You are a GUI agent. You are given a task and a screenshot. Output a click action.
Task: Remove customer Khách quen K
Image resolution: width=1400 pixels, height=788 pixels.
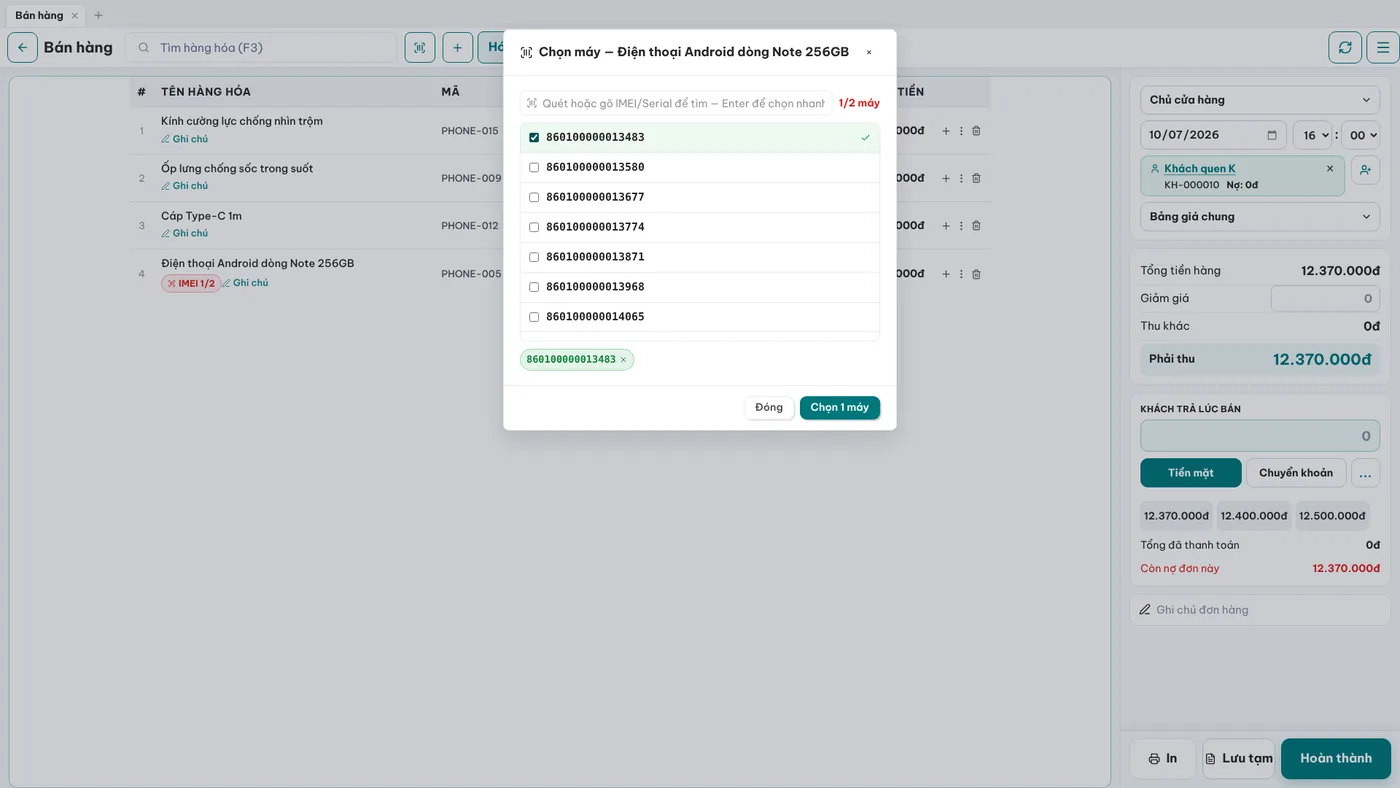[x=1330, y=169]
